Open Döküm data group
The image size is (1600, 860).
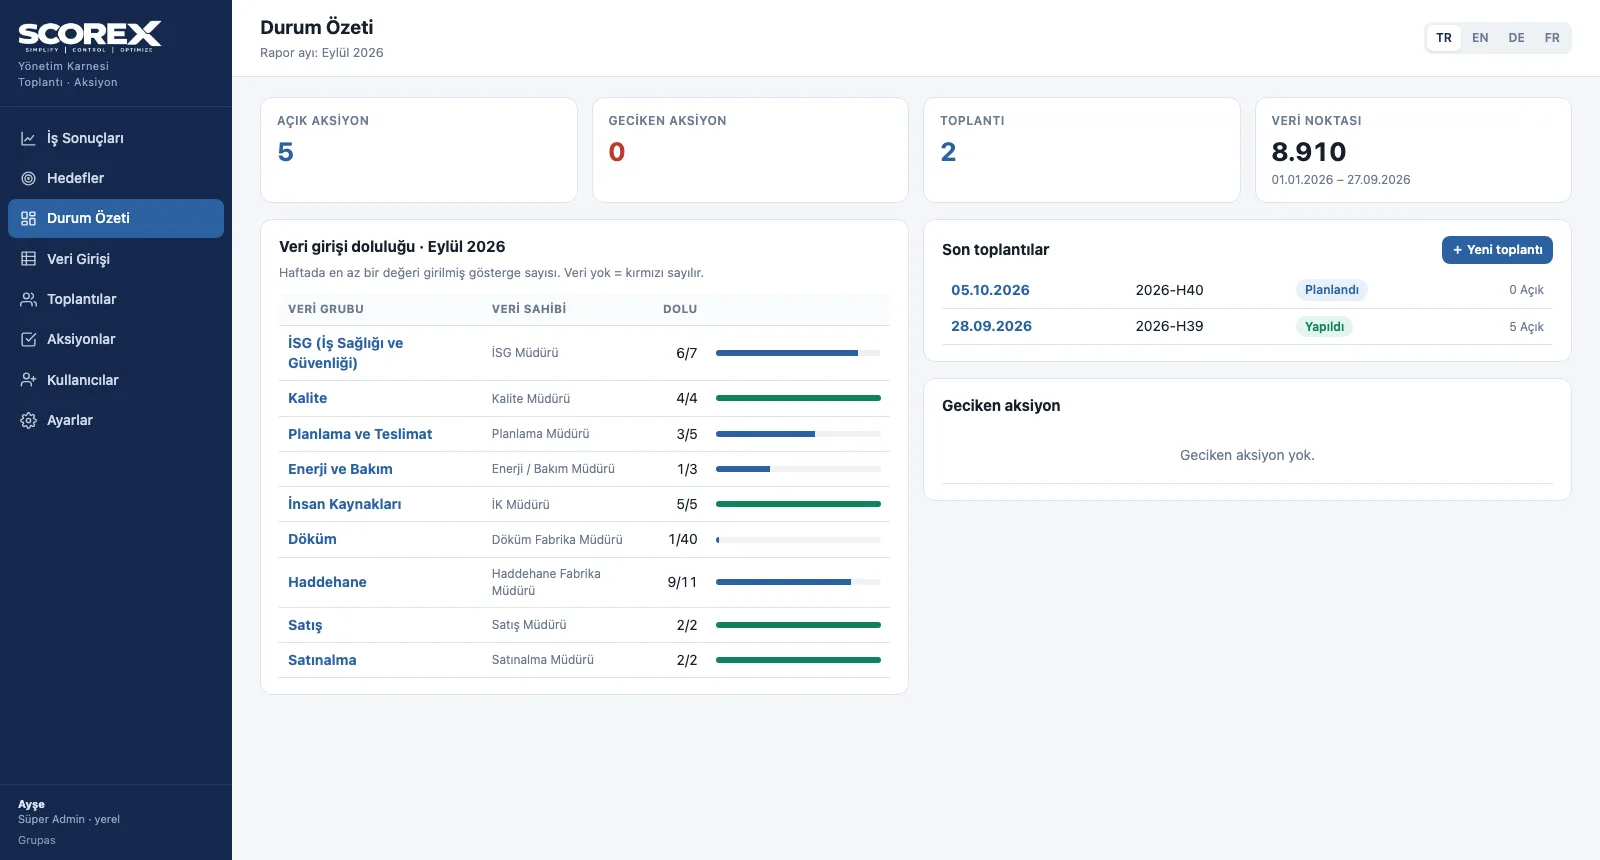pos(312,539)
